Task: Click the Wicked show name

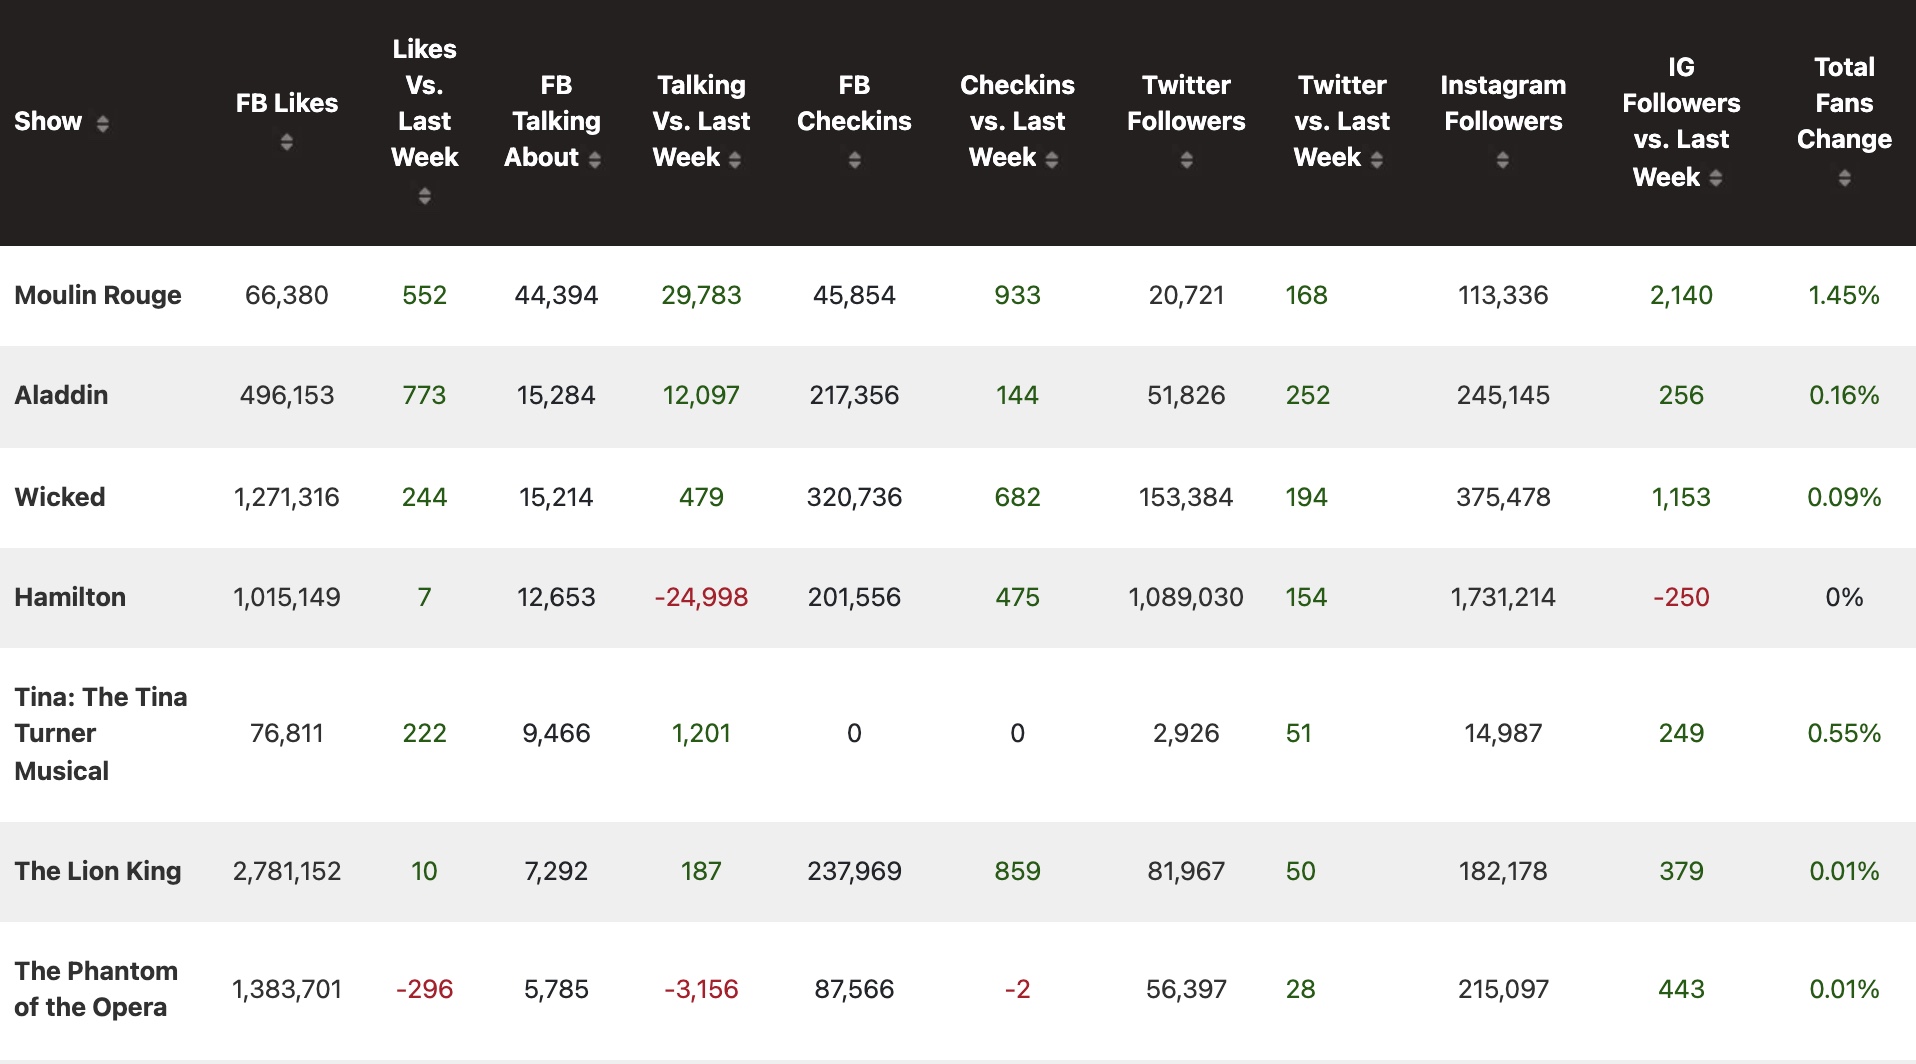Action: [60, 497]
